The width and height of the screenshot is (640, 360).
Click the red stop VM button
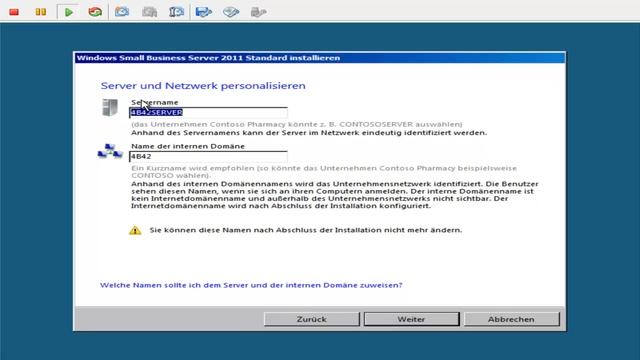coord(14,12)
